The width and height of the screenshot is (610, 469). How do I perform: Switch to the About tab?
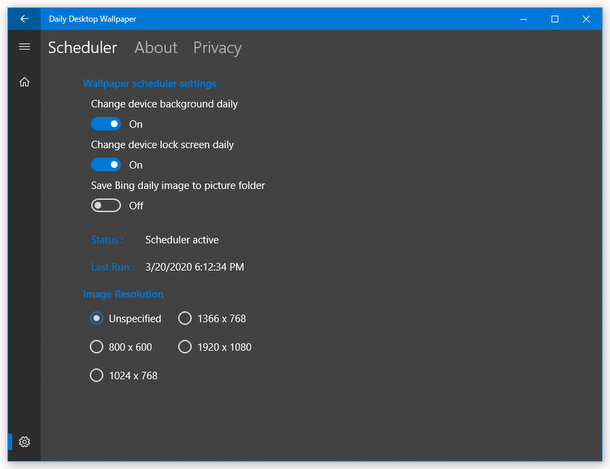click(x=156, y=48)
